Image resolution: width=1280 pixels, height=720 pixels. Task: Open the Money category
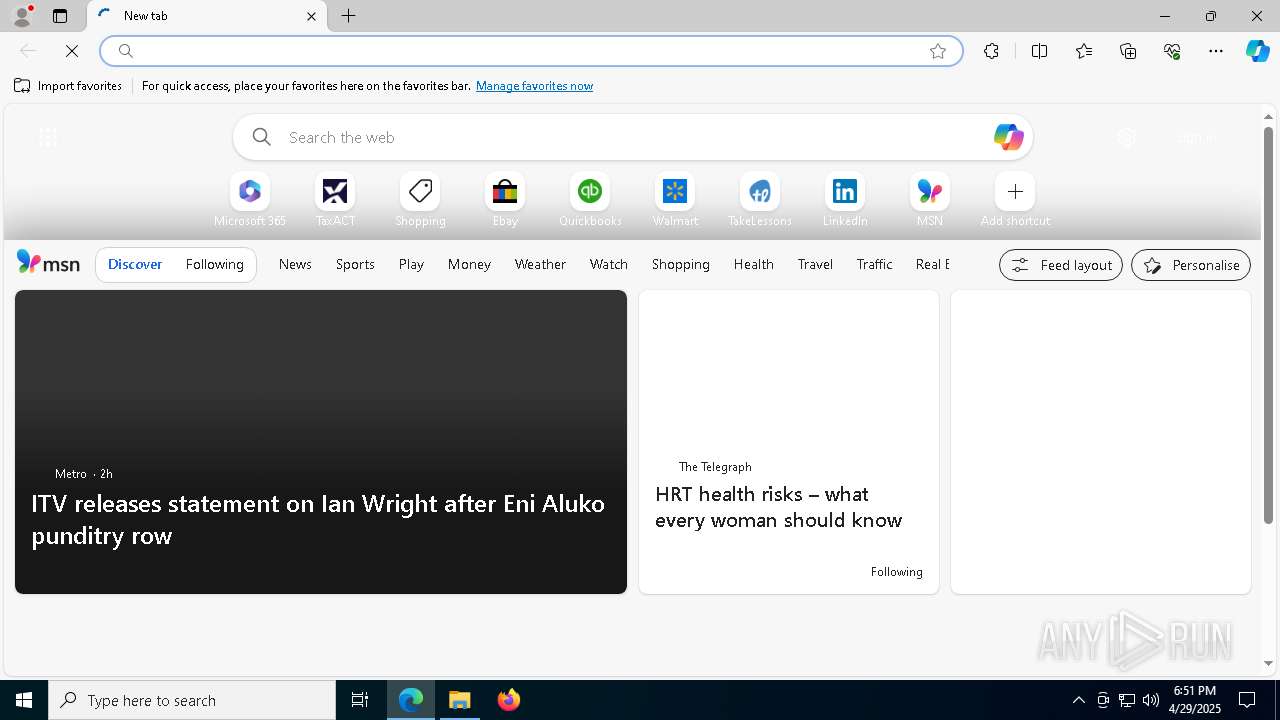[x=469, y=264]
